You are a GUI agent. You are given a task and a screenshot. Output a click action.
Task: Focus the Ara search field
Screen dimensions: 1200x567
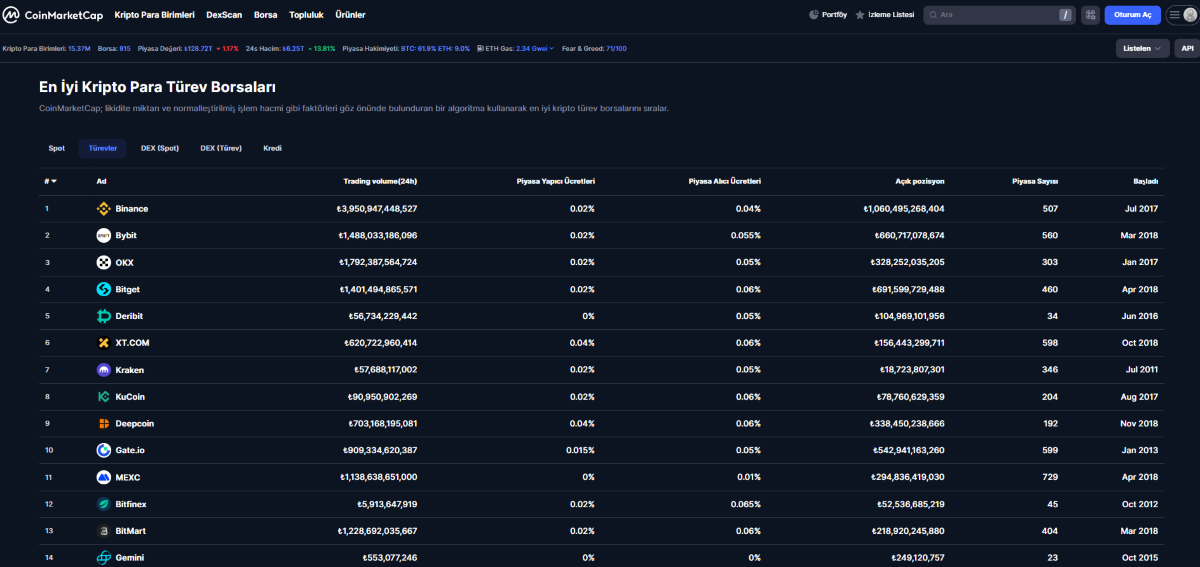997,15
